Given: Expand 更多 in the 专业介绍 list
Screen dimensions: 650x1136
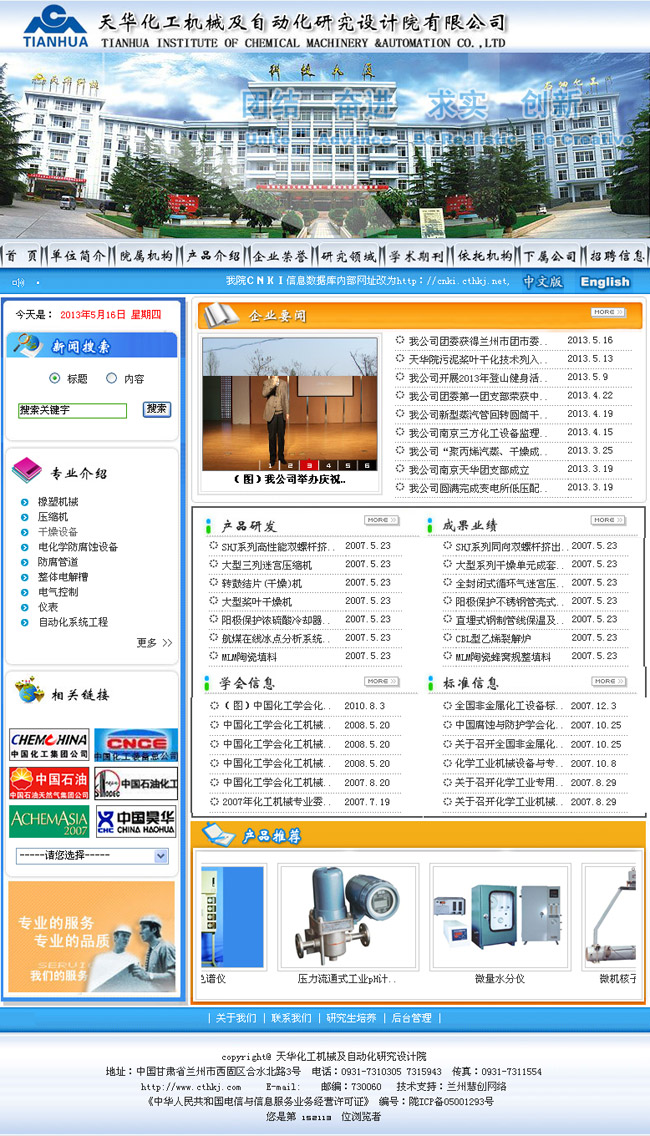Looking at the screenshot, I should 154,643.
